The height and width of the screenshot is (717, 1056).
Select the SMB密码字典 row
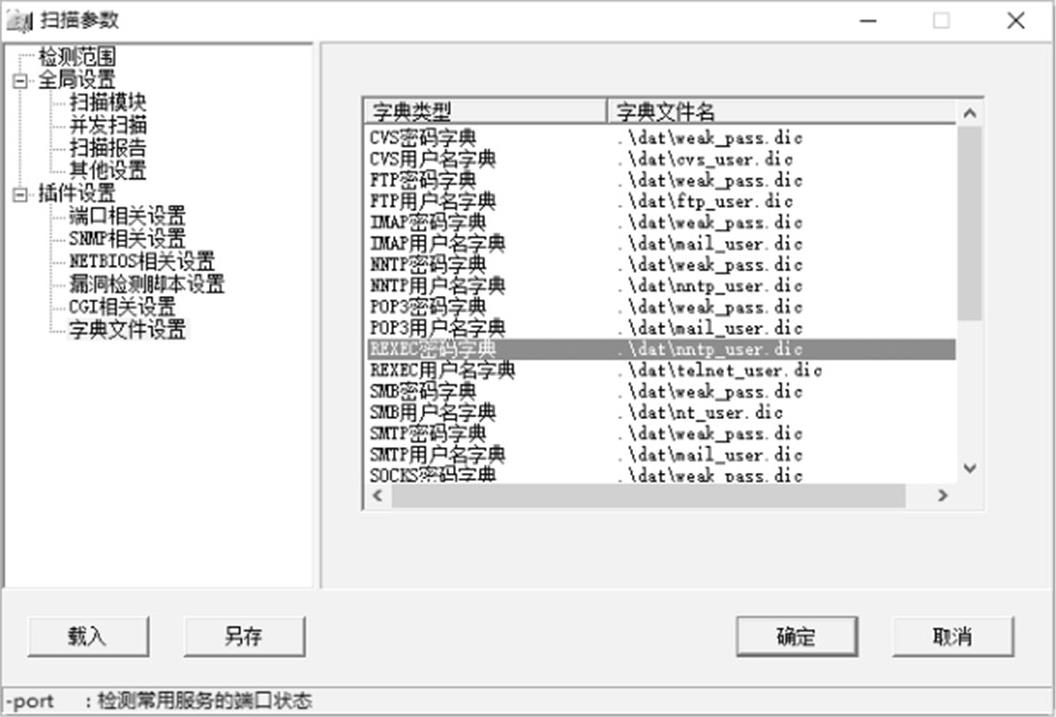point(661,391)
